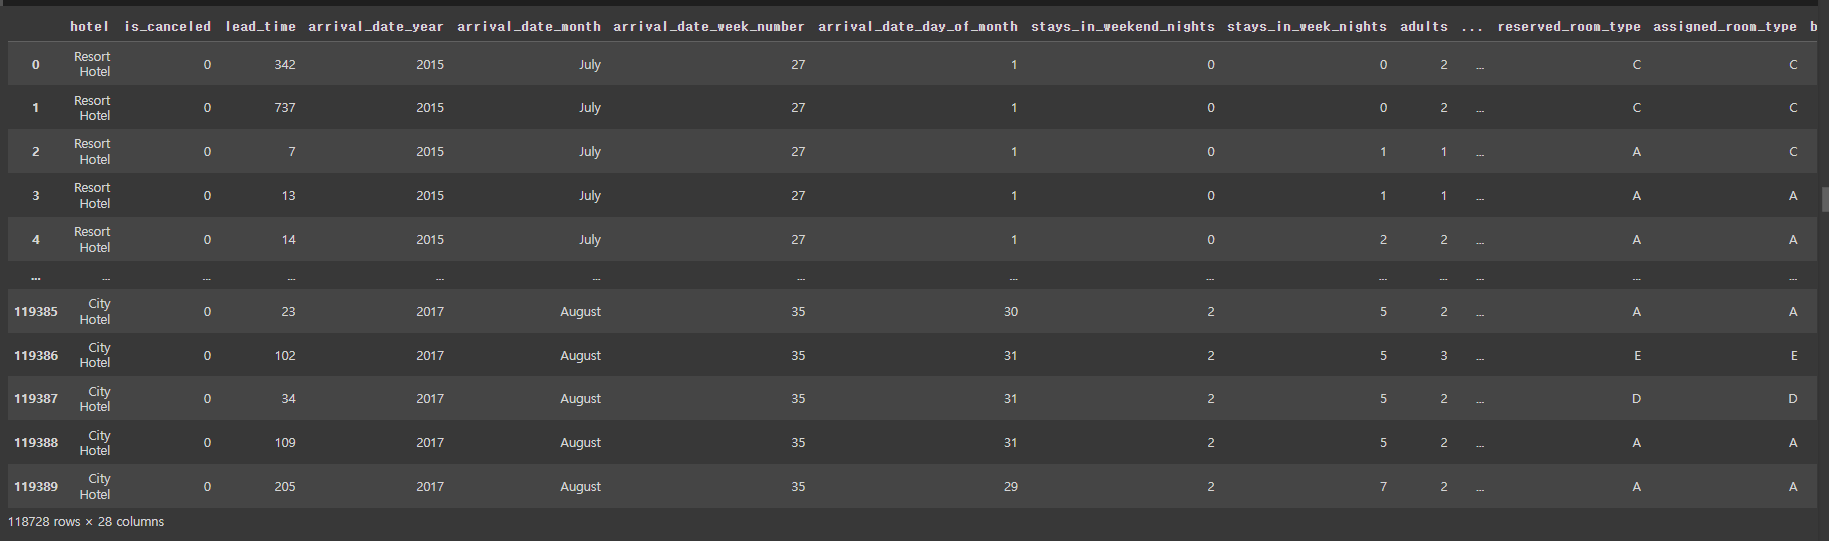Click year 2015 cell in row 1
Viewport: 1829px width, 541px height.
pyautogui.click(x=430, y=108)
